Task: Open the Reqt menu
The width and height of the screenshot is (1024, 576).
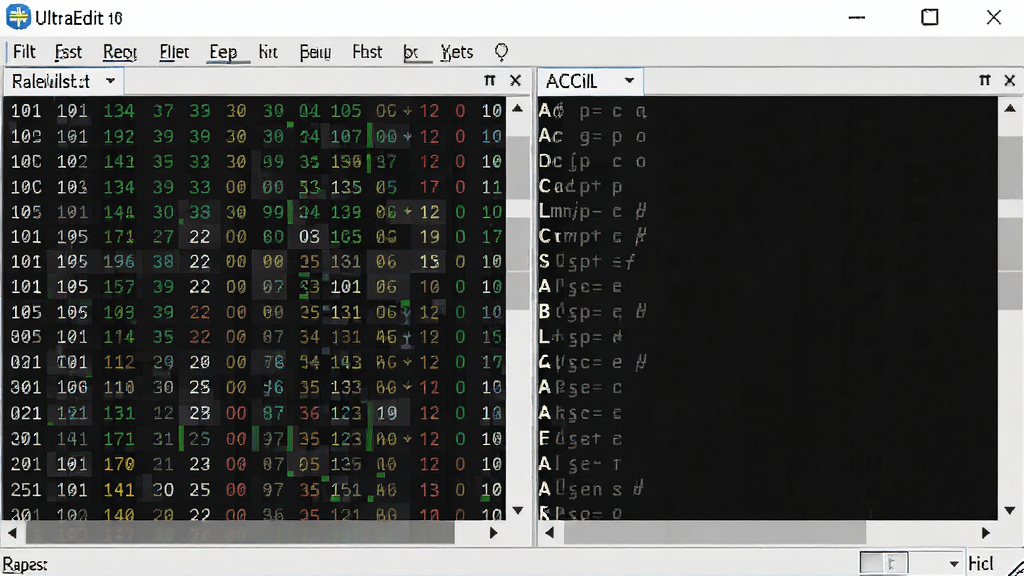Action: coord(120,52)
